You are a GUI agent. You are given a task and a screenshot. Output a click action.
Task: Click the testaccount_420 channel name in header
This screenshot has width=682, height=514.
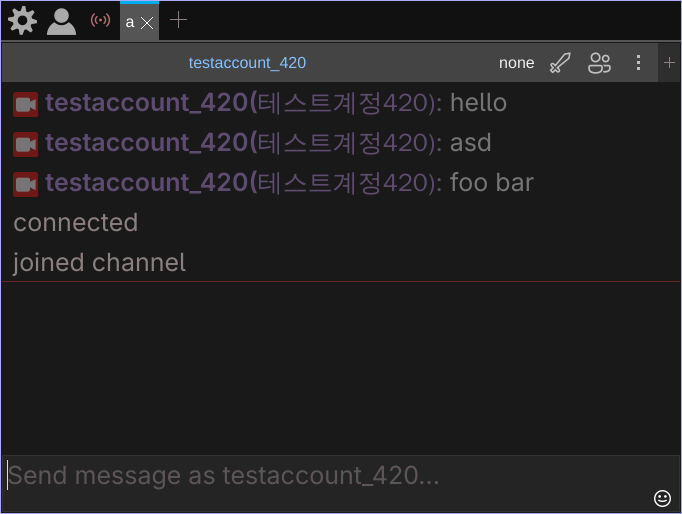pos(247,63)
